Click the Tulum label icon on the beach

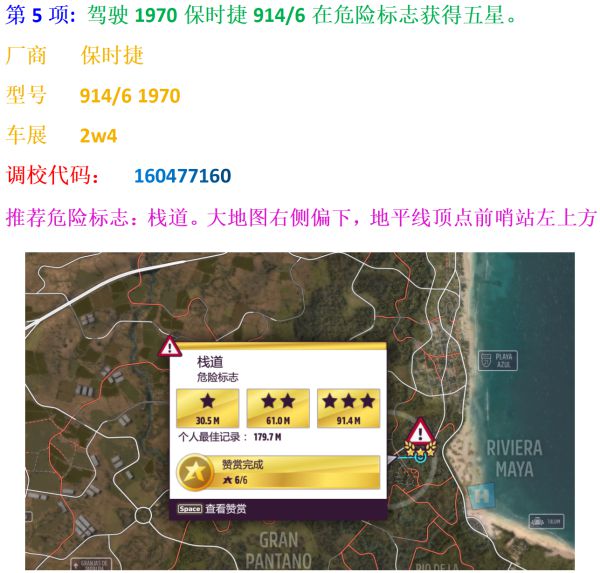[546, 521]
